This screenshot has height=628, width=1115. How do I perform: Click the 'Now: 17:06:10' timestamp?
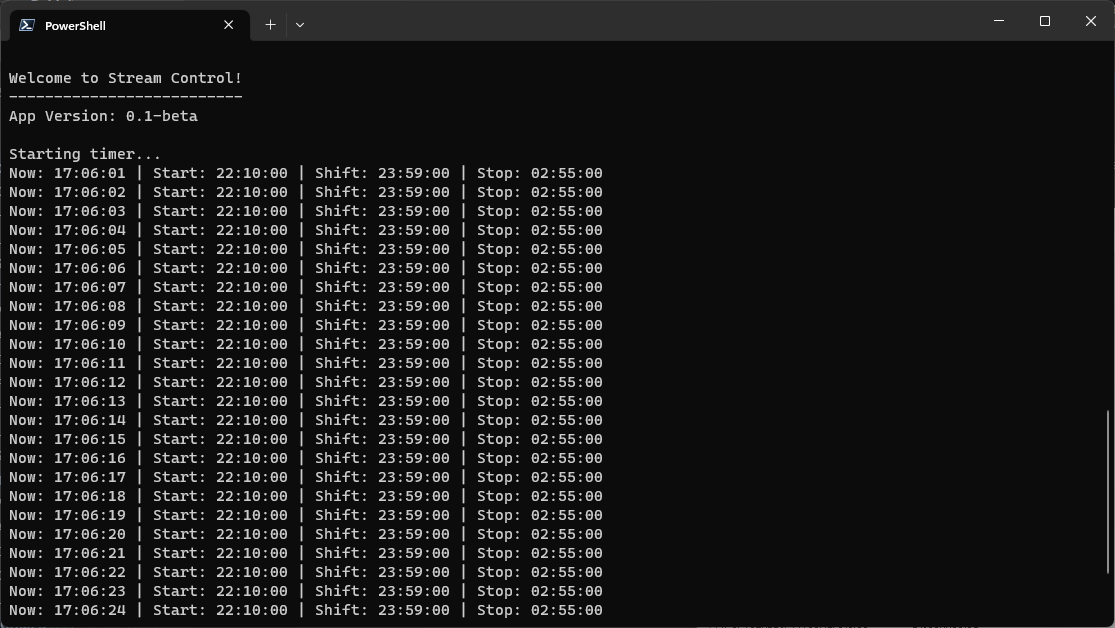click(x=67, y=344)
